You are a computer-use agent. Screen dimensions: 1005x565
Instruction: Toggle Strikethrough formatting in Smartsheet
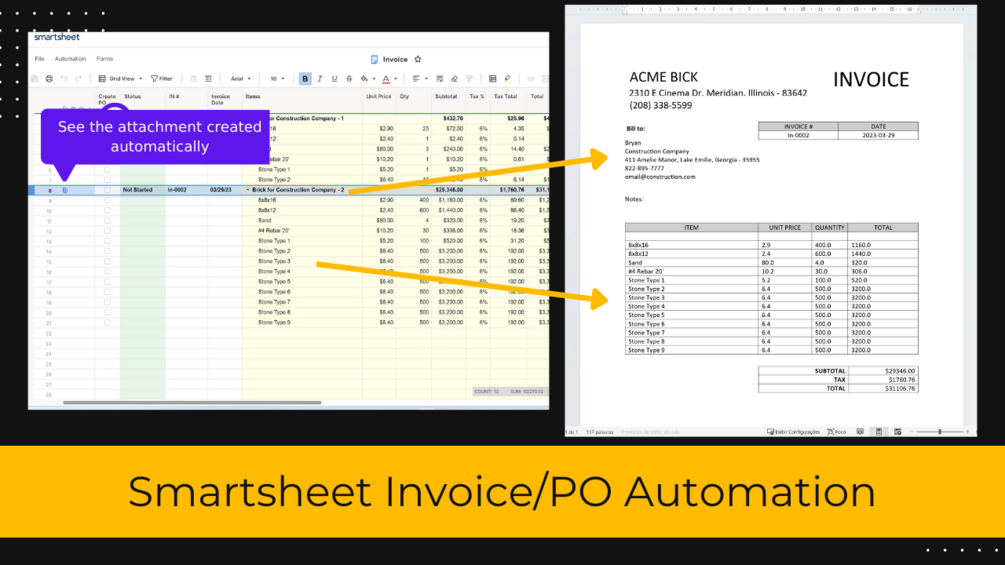pyautogui.click(x=349, y=79)
